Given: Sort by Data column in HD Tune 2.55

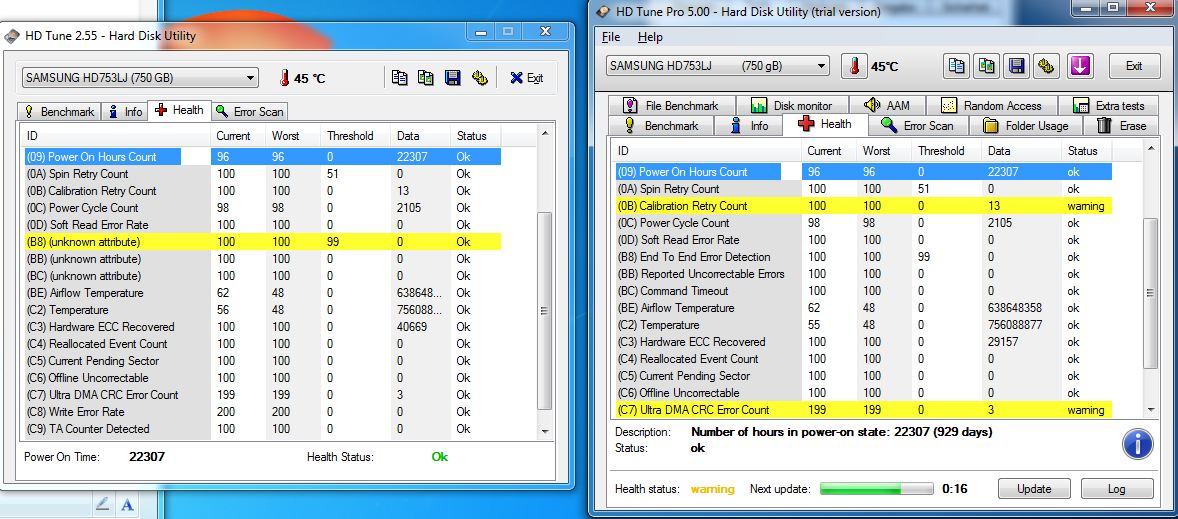Looking at the screenshot, I should tap(421, 136).
